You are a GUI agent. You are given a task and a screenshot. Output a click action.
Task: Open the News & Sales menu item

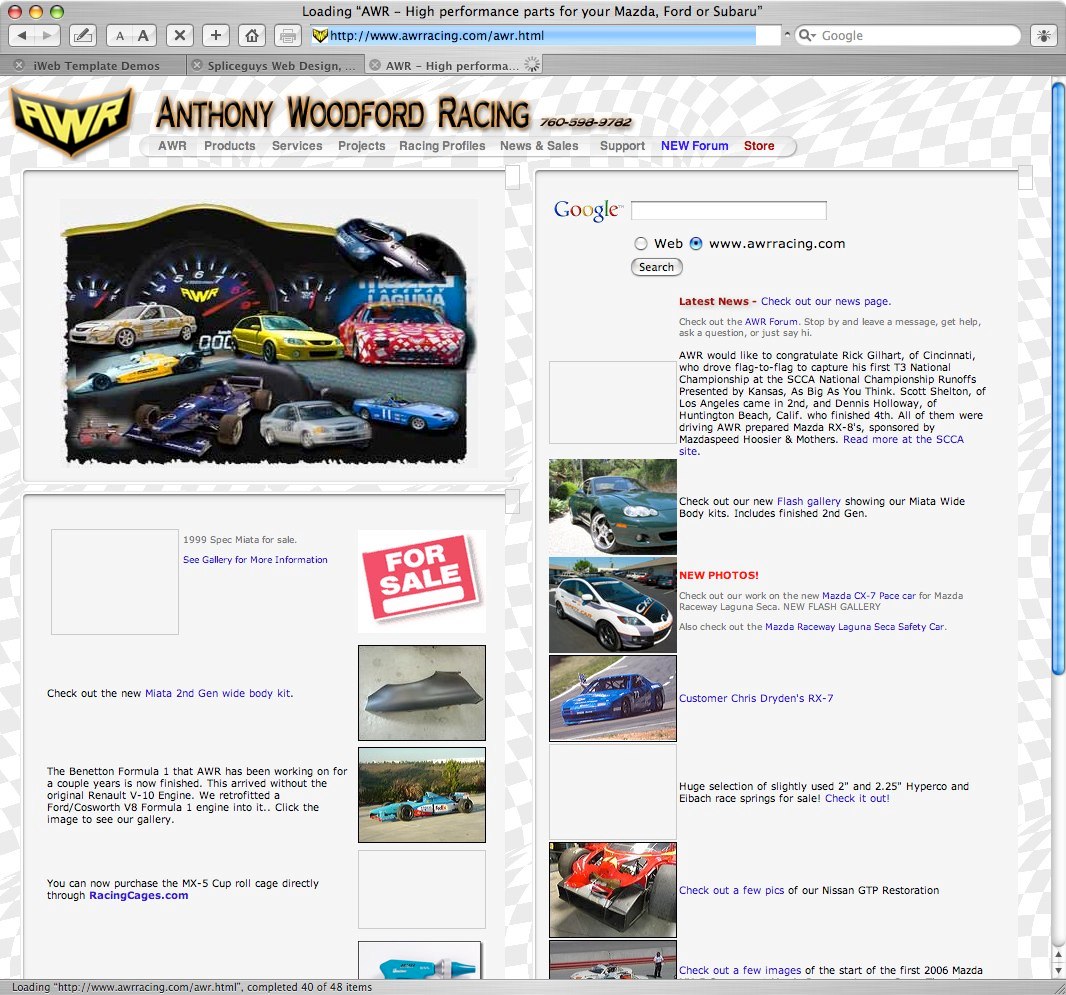[539, 145]
